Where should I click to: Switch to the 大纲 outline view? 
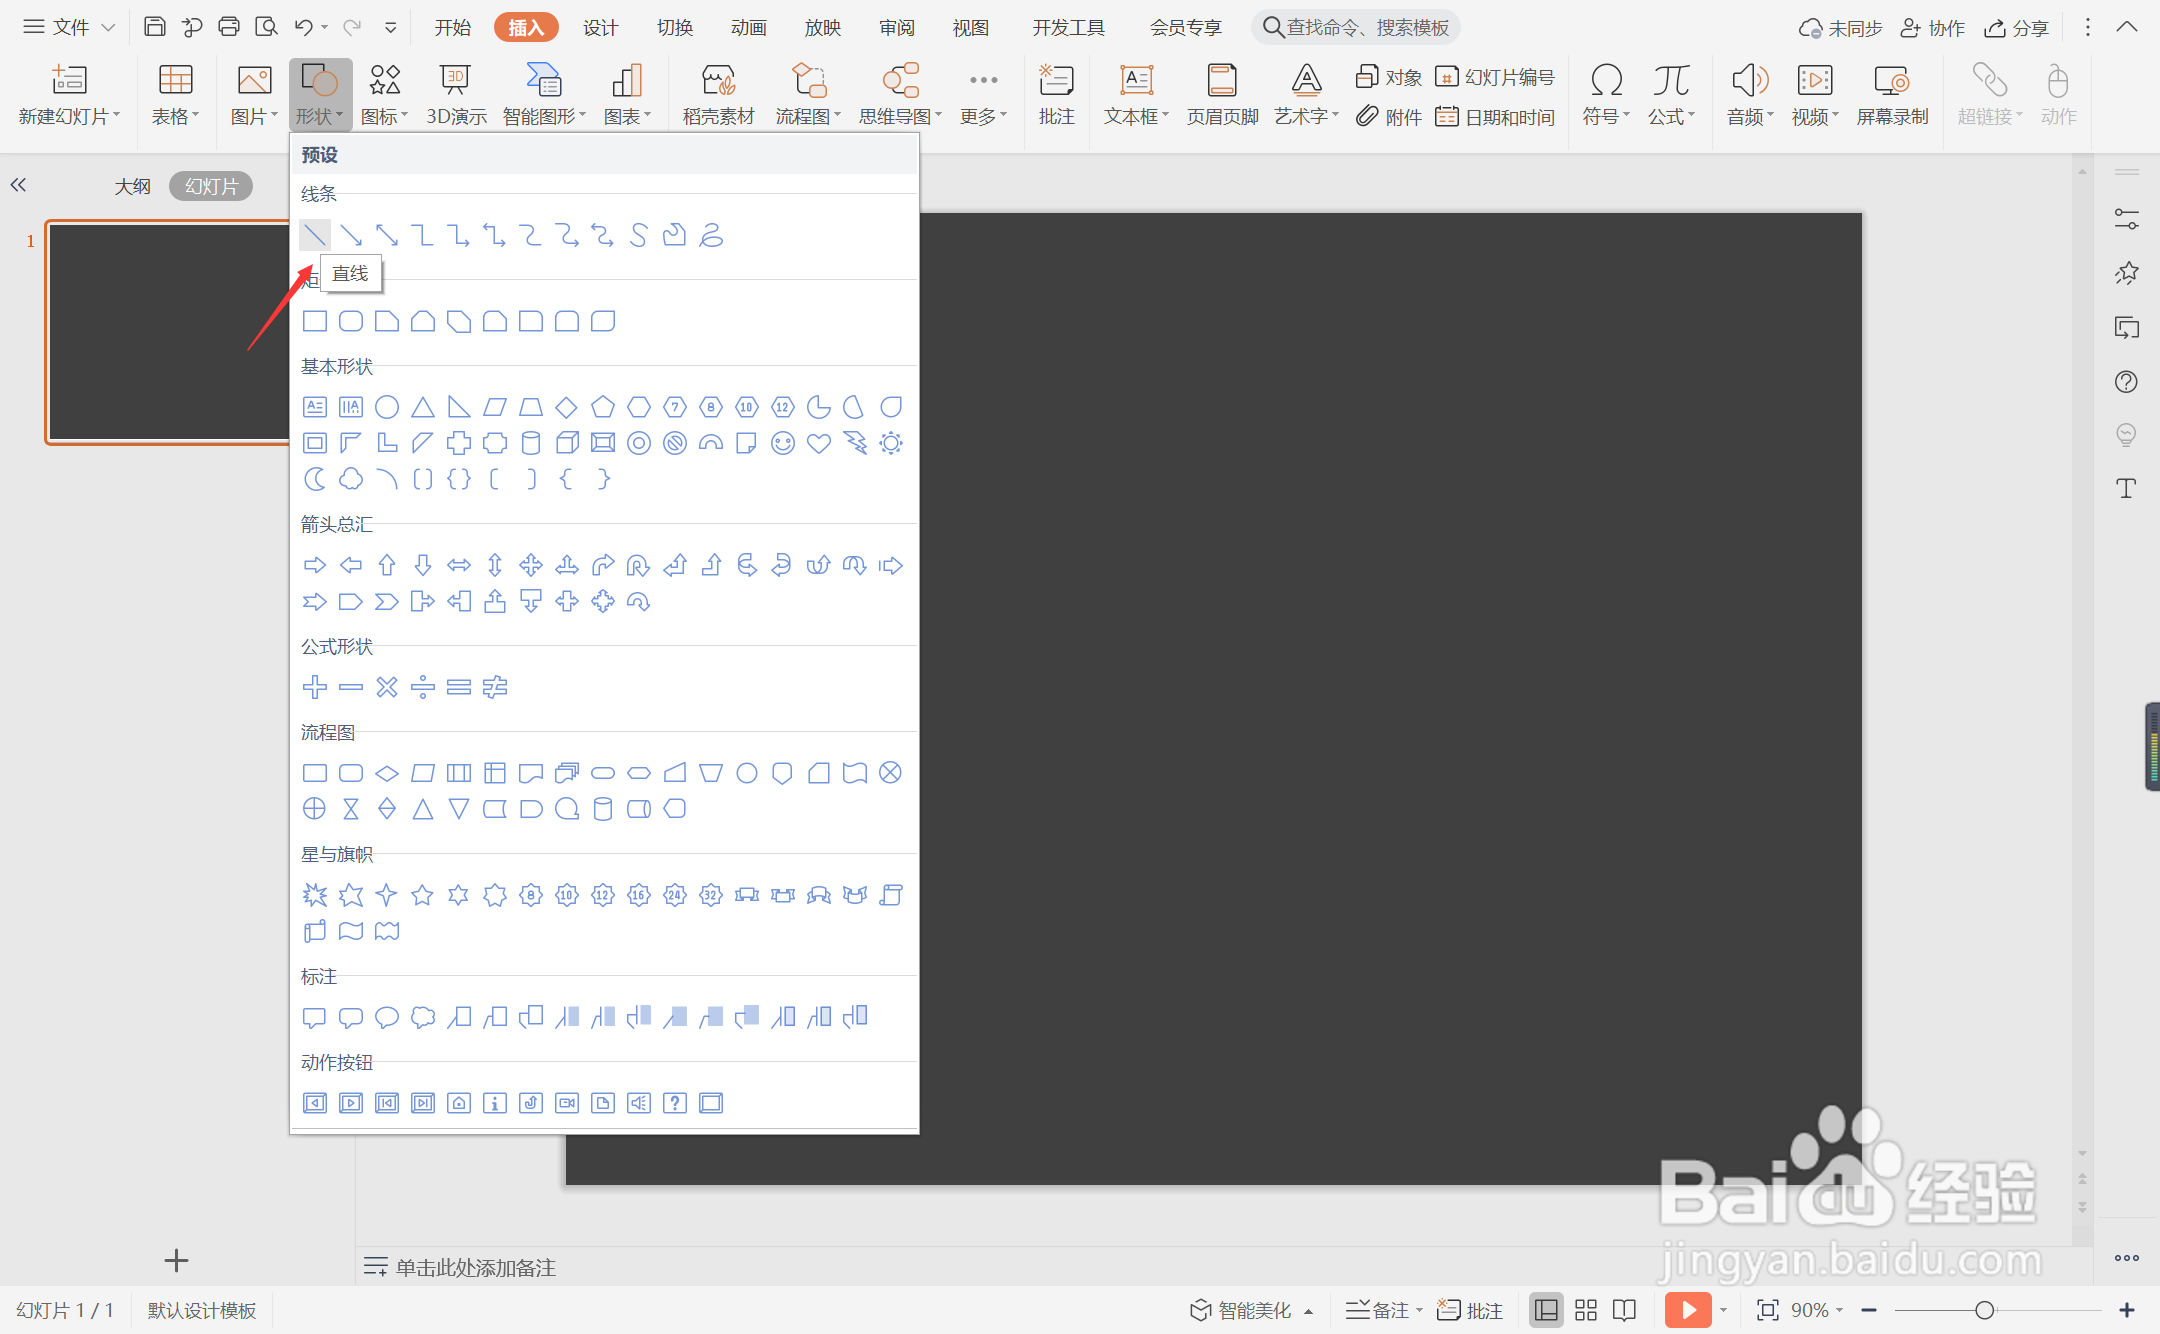(x=132, y=186)
